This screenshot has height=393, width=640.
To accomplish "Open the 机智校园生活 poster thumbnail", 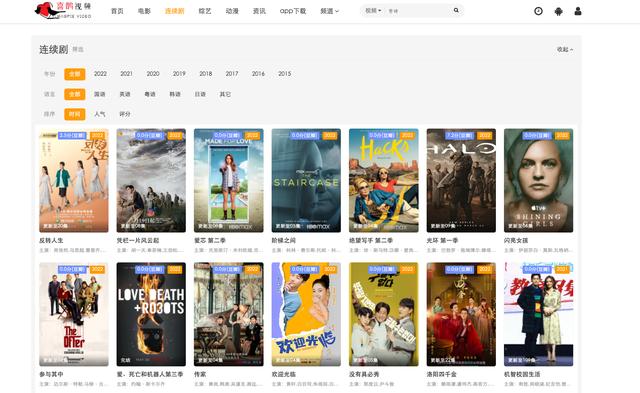I will [x=538, y=314].
